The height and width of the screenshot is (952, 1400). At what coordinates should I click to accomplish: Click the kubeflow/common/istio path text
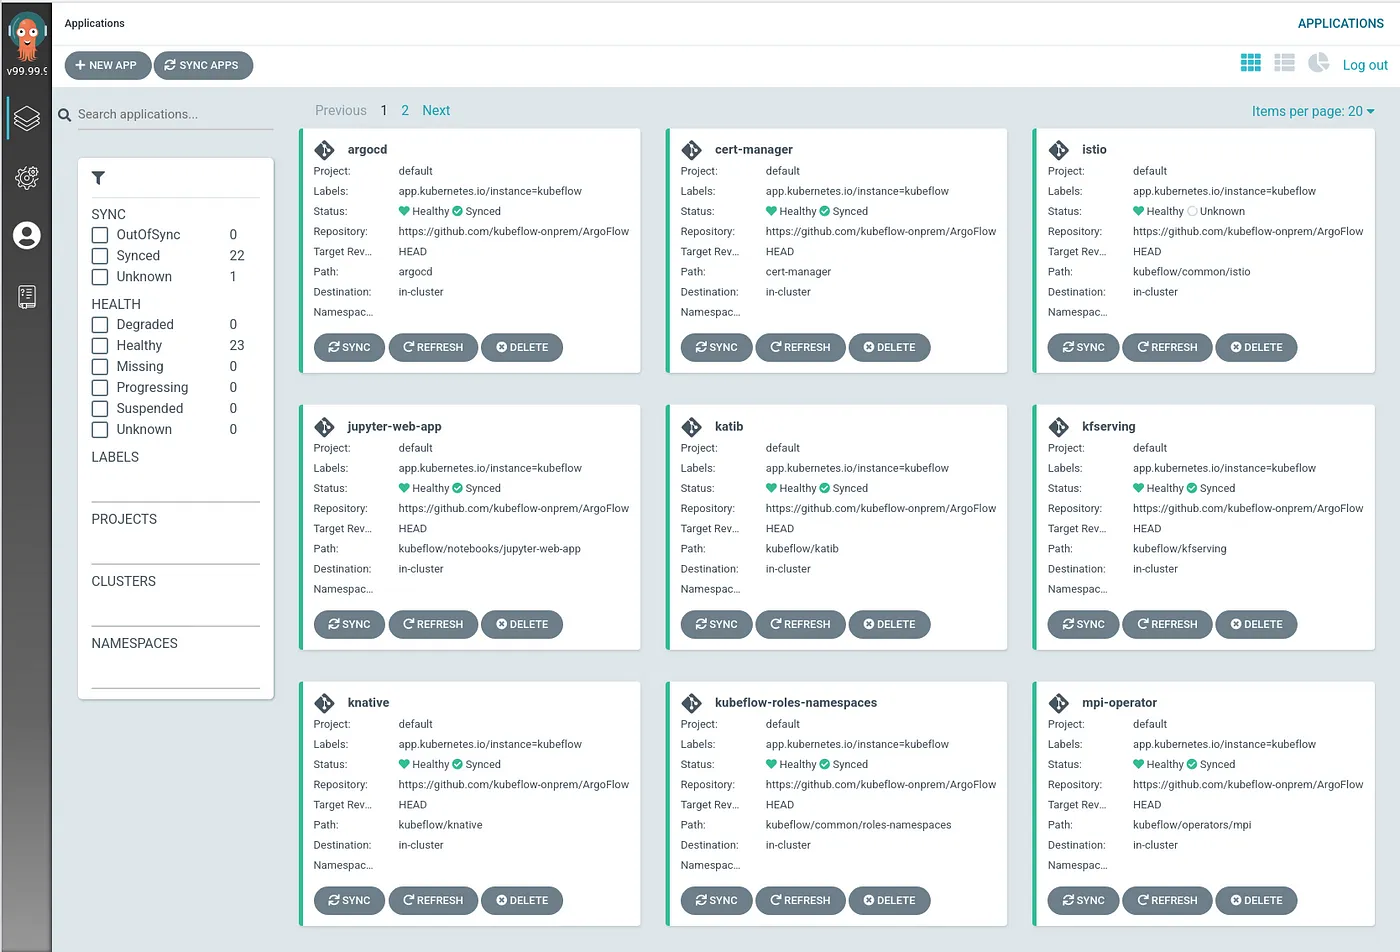click(1191, 272)
